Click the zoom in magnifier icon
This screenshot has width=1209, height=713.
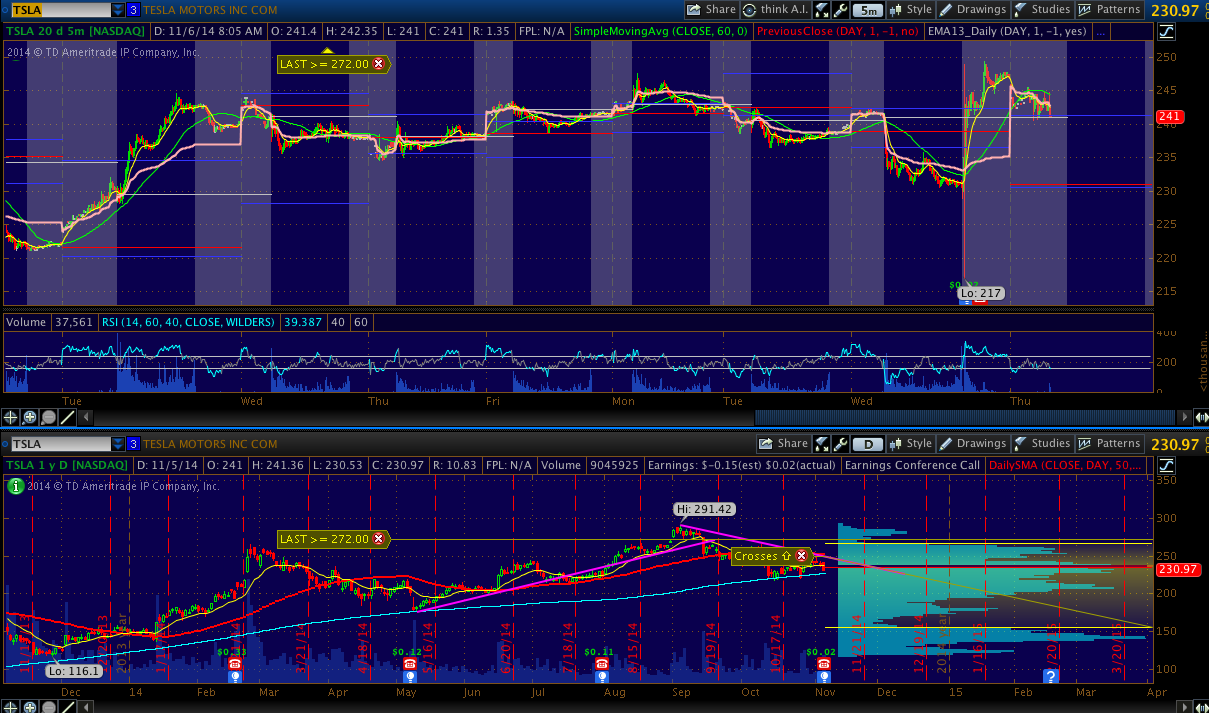[x=30, y=417]
